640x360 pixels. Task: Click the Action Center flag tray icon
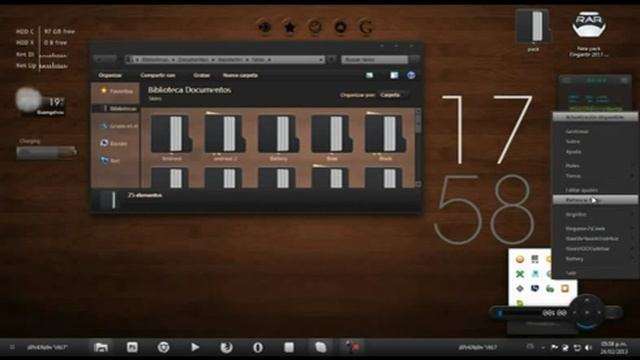[x=554, y=348]
